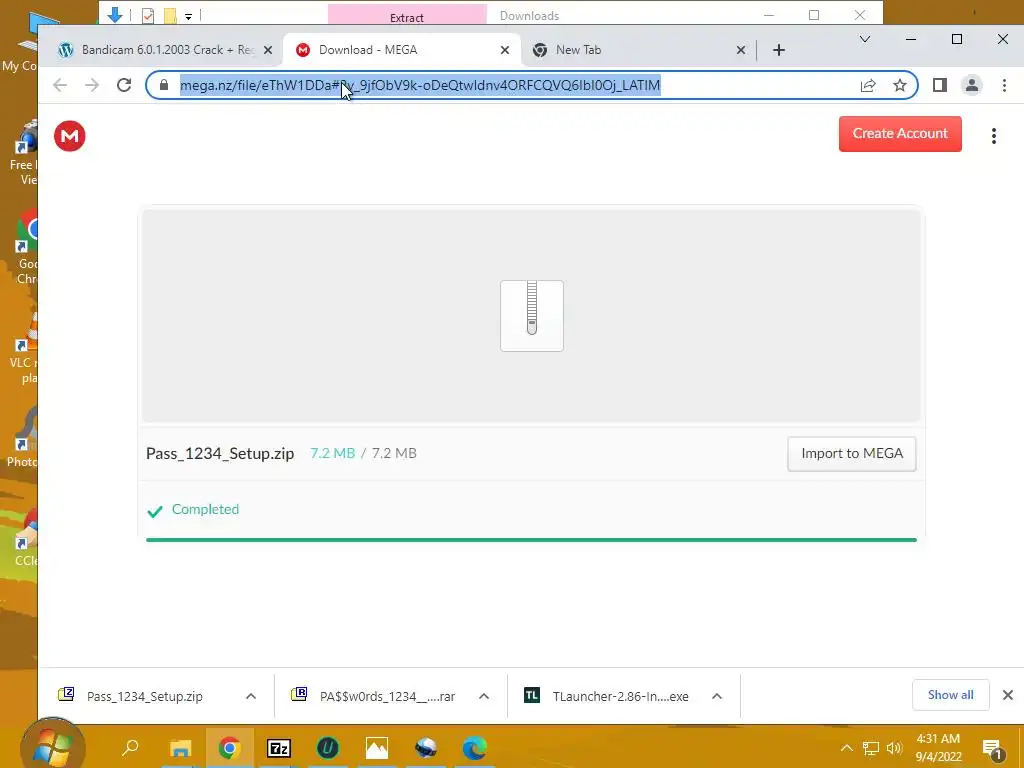1024x768 pixels.
Task: View site info lock icon
Action: [x=164, y=85]
